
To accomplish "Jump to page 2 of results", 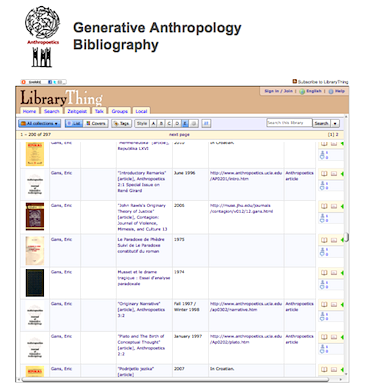I will (x=337, y=135).
